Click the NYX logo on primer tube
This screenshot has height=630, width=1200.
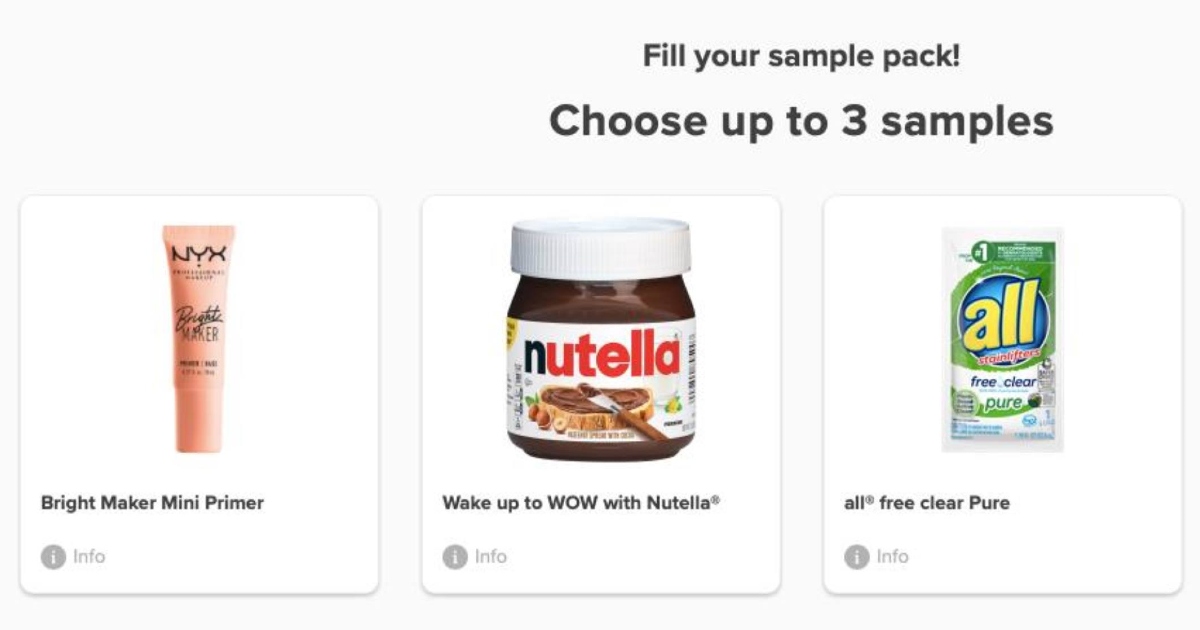point(199,254)
